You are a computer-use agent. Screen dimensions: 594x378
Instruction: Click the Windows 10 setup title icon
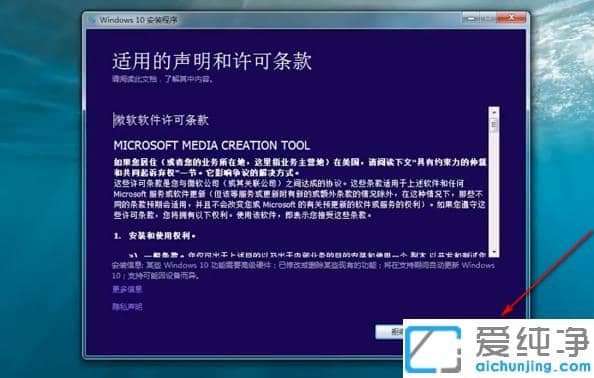tap(92, 20)
